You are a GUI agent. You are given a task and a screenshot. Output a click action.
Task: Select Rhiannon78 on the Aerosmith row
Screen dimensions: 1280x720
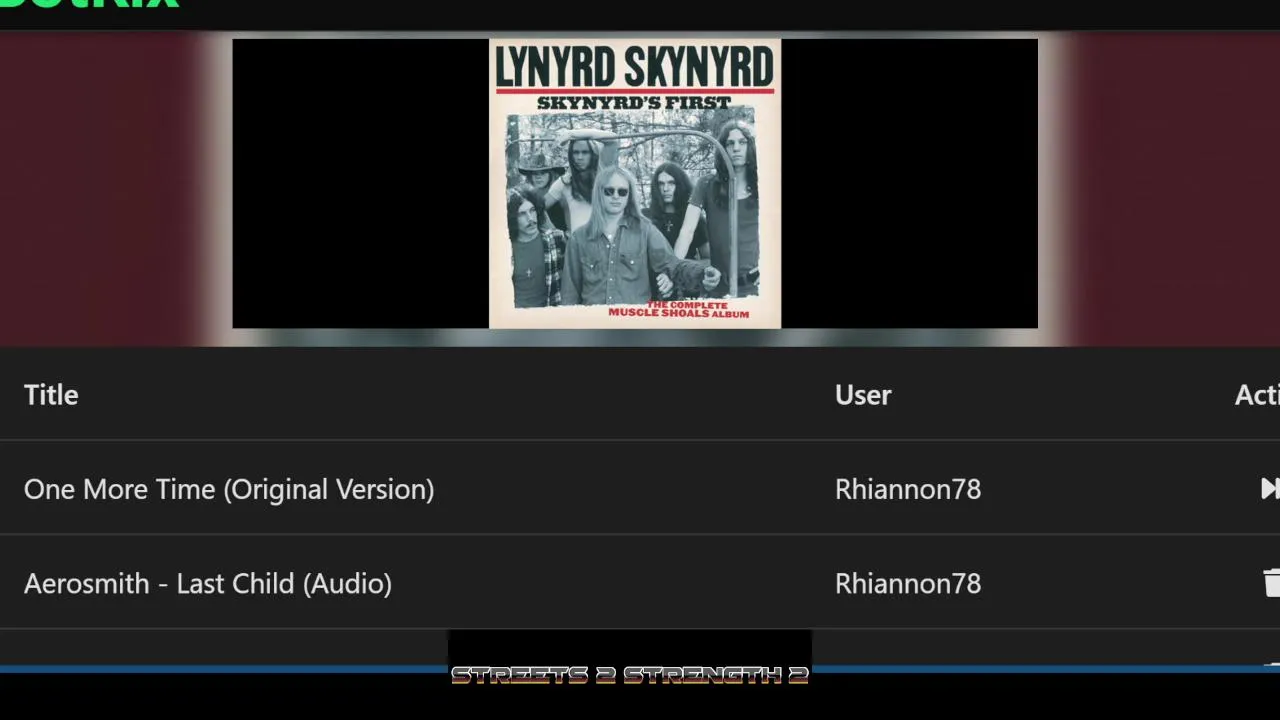[908, 583]
